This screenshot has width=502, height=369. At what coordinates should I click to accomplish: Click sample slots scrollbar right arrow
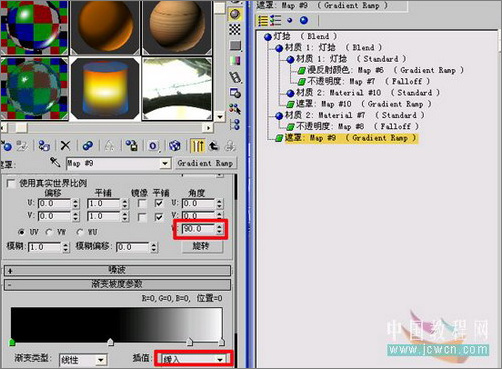[x=208, y=128]
